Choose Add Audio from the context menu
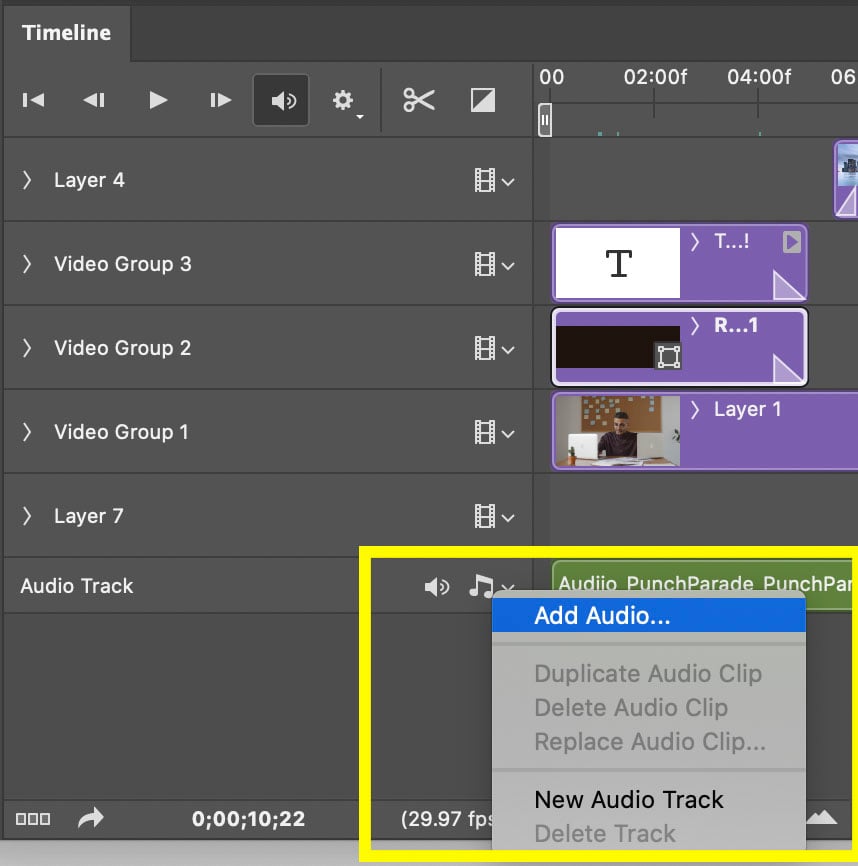The height and width of the screenshot is (866, 858). [x=600, y=614]
